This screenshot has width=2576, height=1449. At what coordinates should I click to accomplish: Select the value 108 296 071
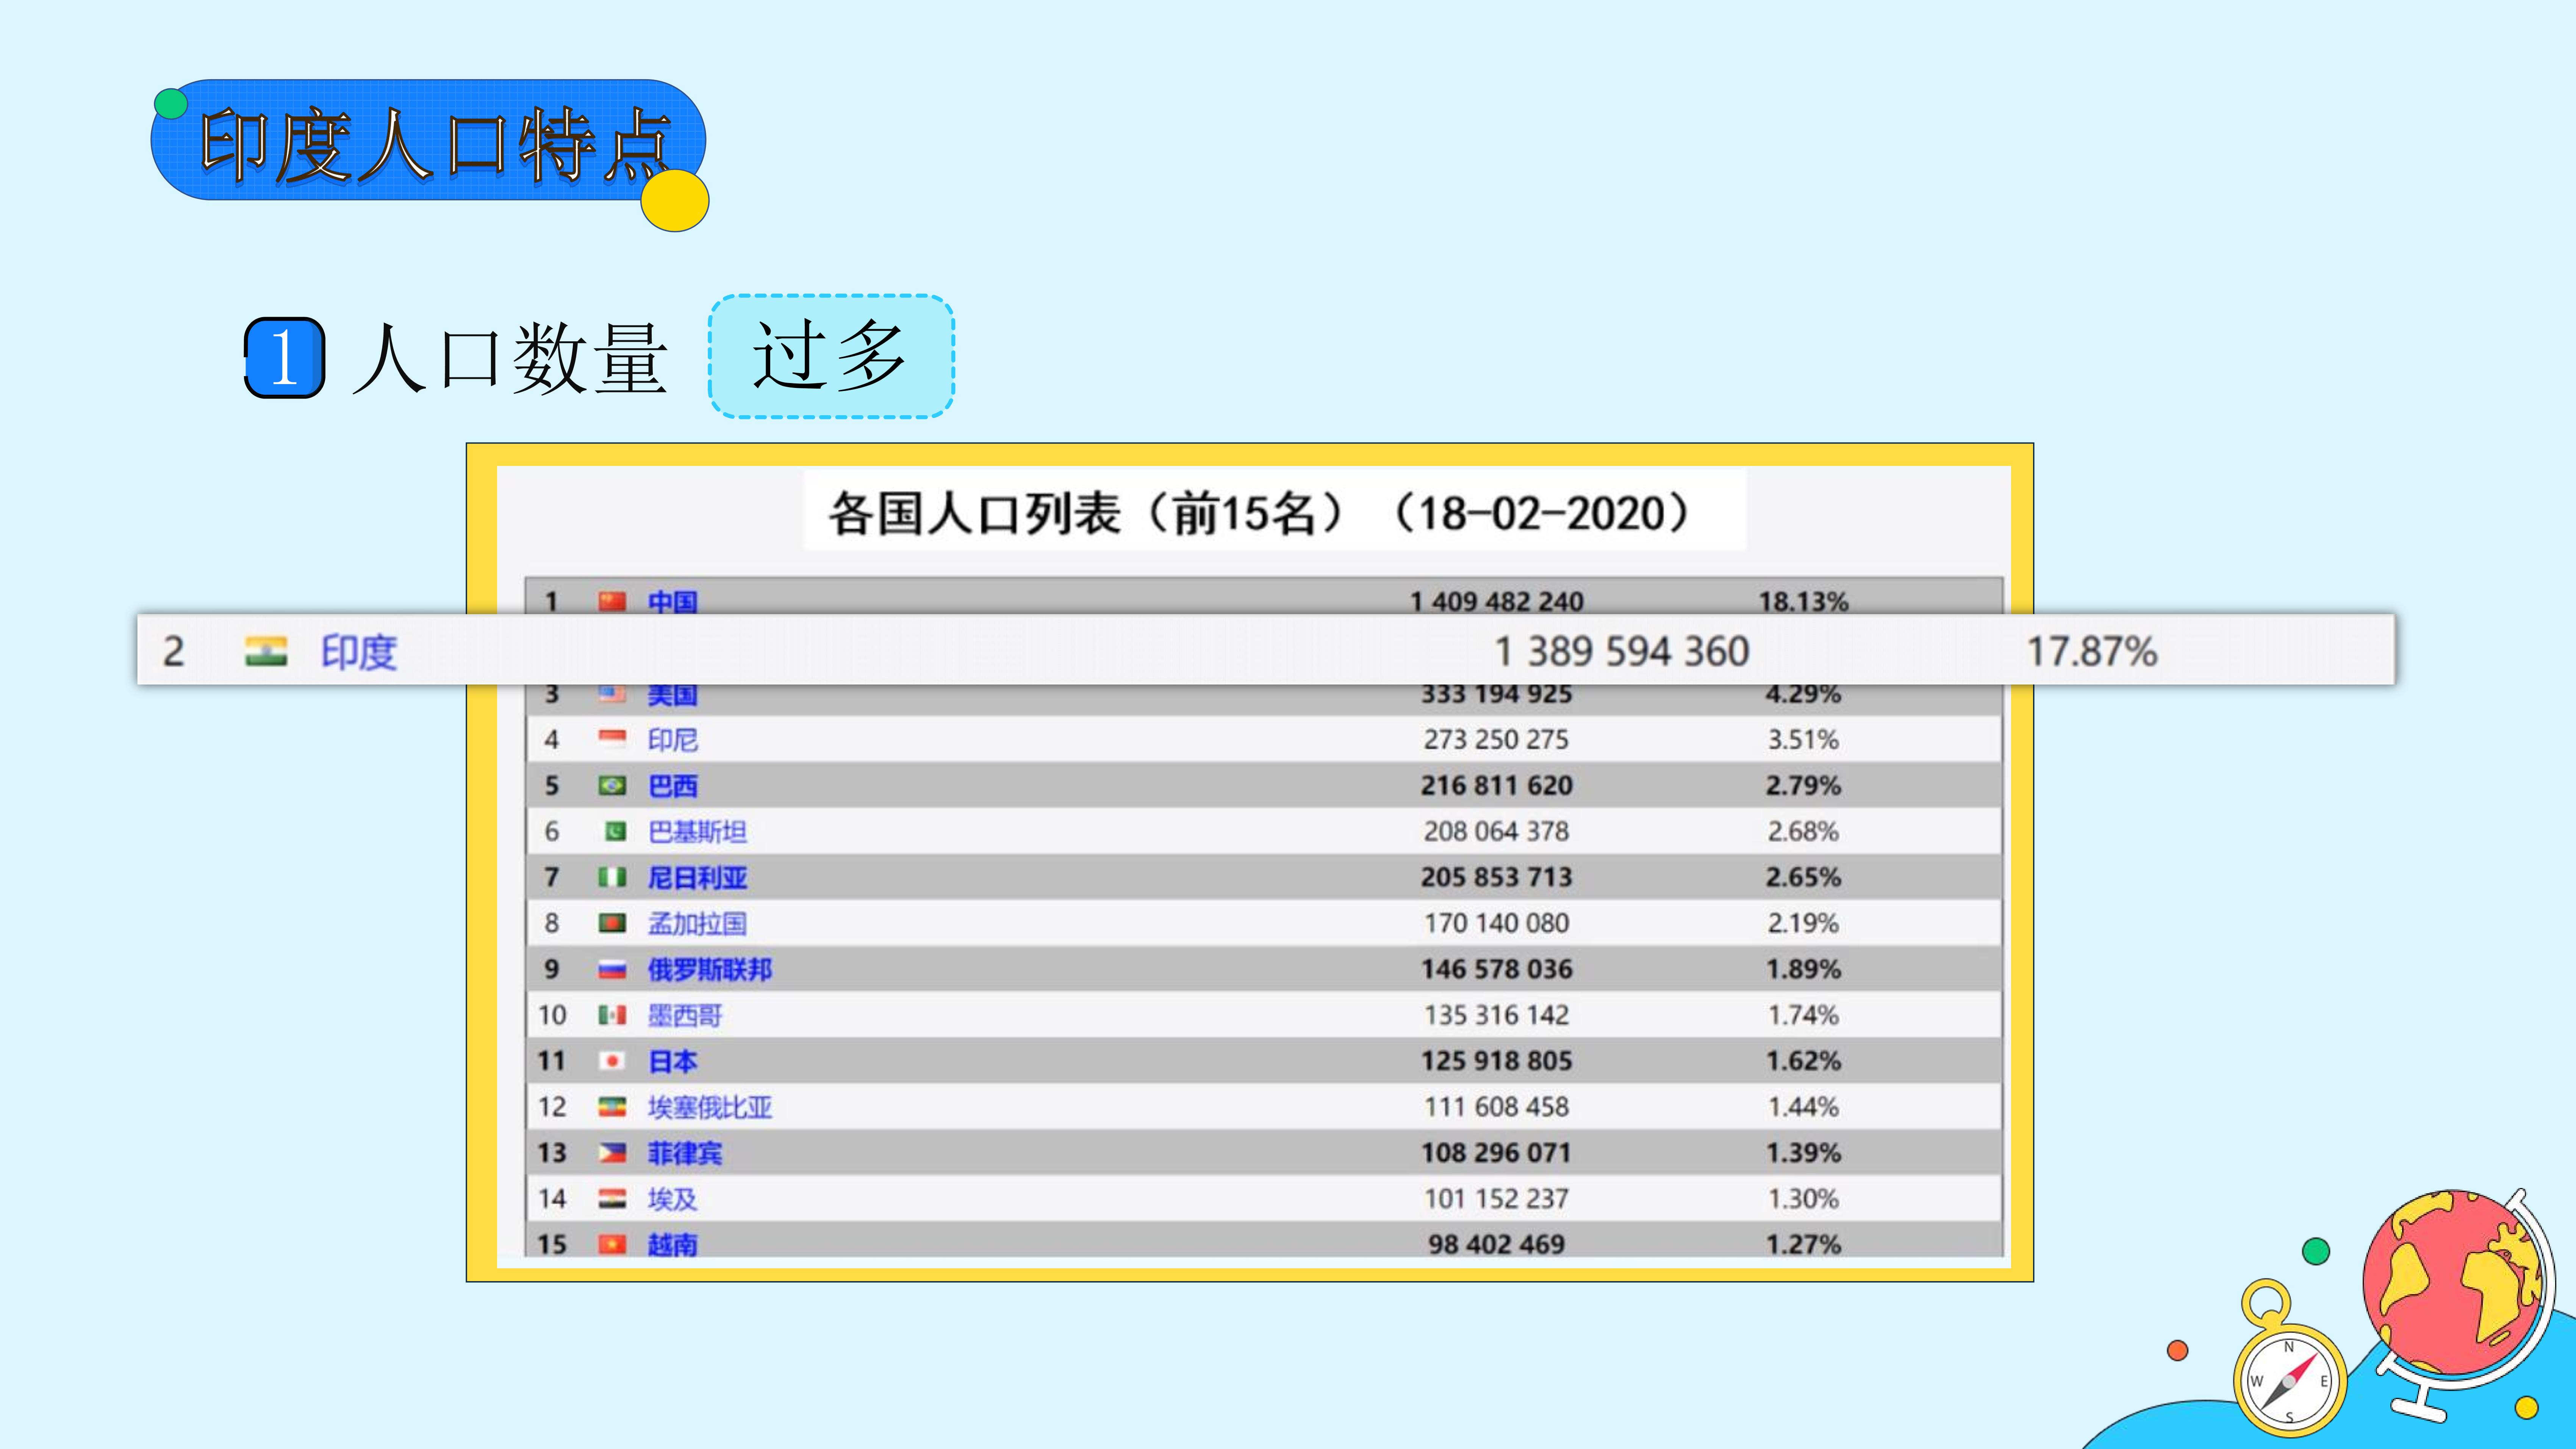tap(1497, 1154)
